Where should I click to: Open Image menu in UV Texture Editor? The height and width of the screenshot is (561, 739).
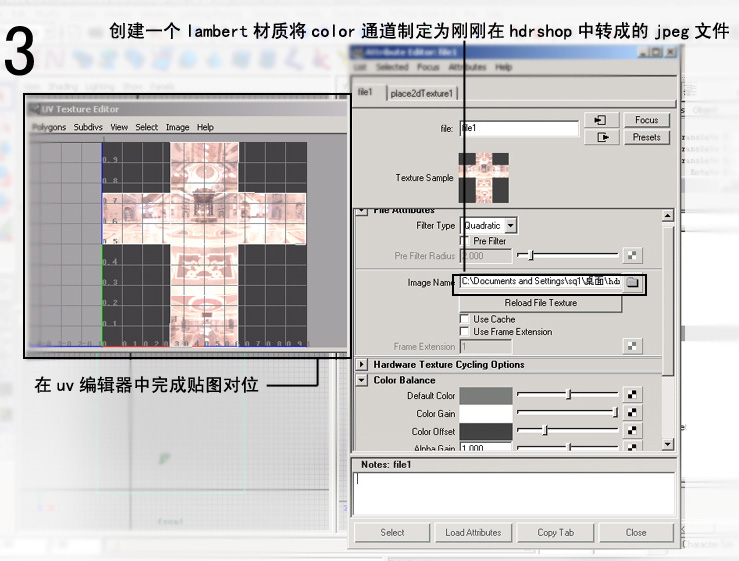coord(177,127)
